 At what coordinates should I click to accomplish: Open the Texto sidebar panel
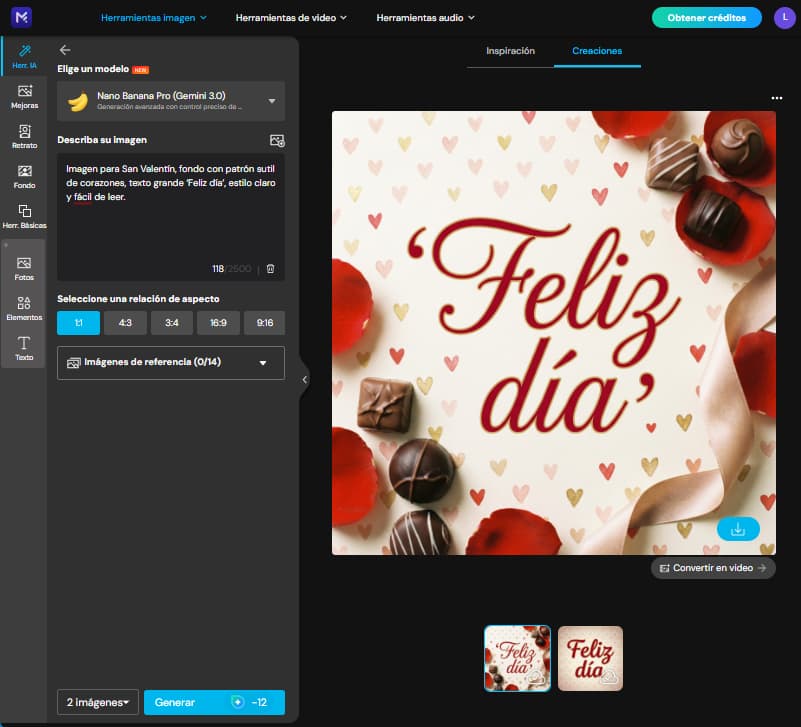pyautogui.click(x=24, y=348)
